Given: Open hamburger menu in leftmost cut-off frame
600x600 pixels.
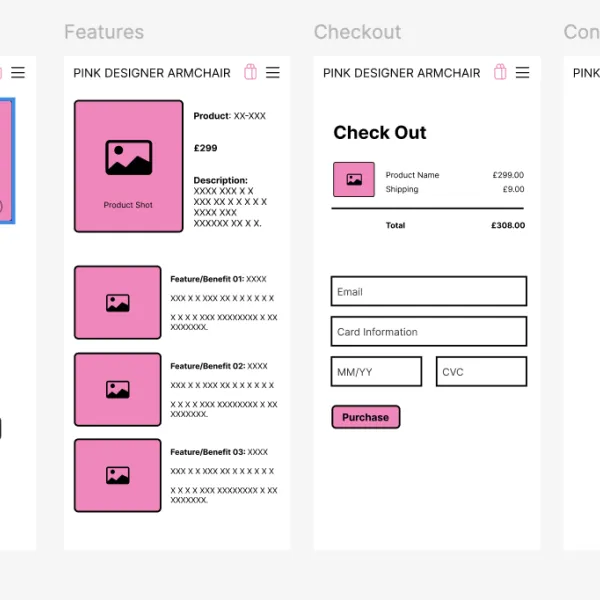Looking at the screenshot, I should [18, 72].
